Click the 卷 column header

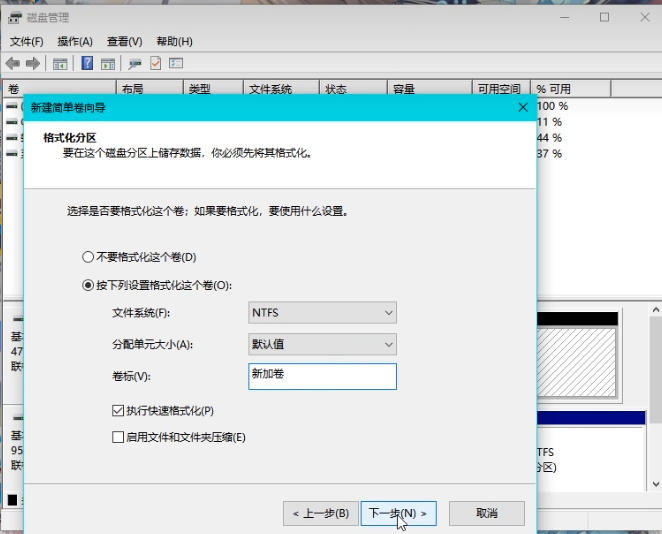59,89
